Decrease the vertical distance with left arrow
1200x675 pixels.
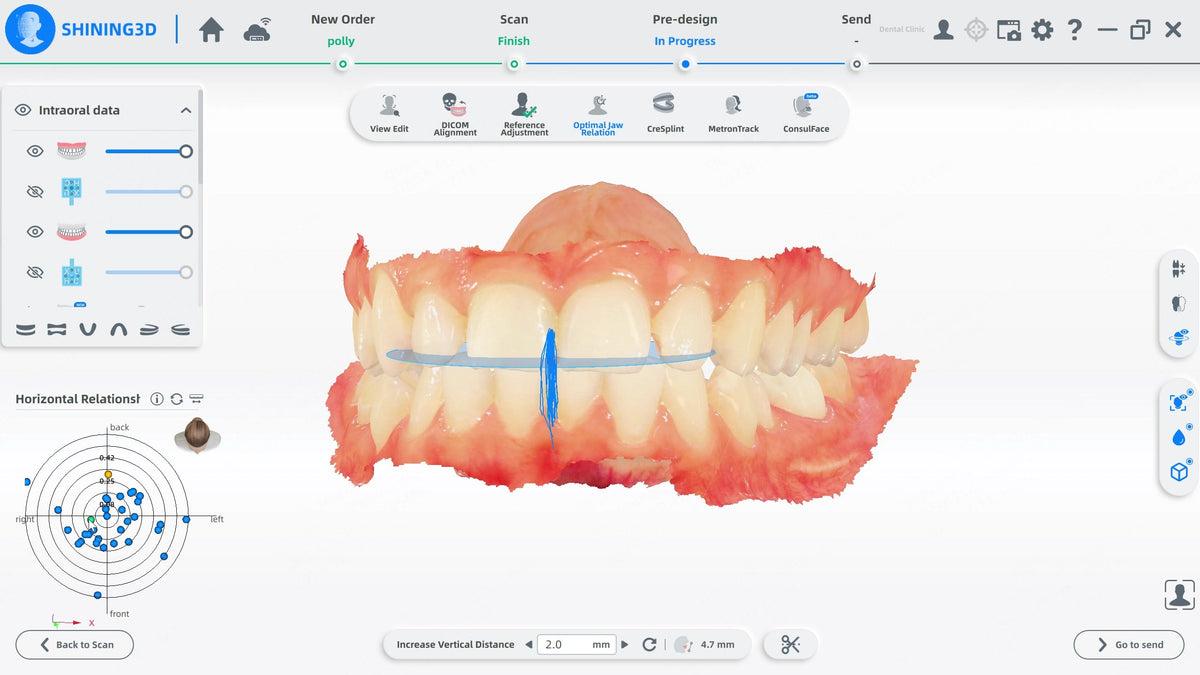529,645
